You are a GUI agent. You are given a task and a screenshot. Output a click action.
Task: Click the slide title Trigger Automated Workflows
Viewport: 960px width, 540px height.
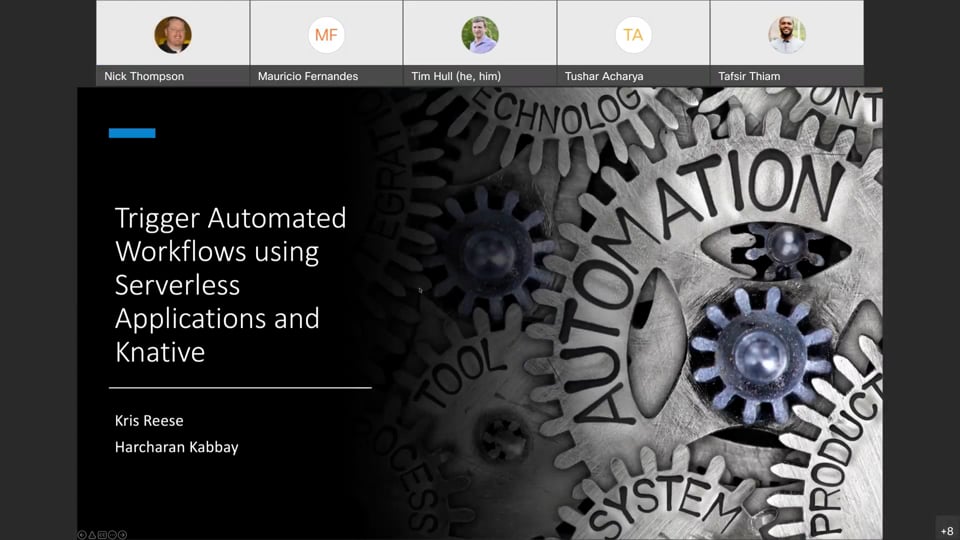point(230,285)
